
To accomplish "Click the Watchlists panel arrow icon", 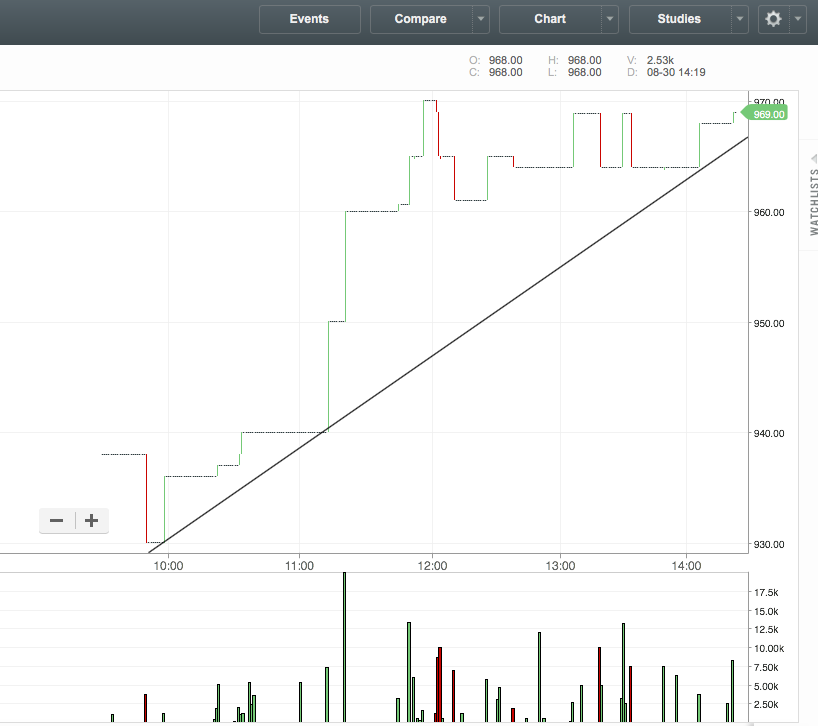I will (x=813, y=158).
